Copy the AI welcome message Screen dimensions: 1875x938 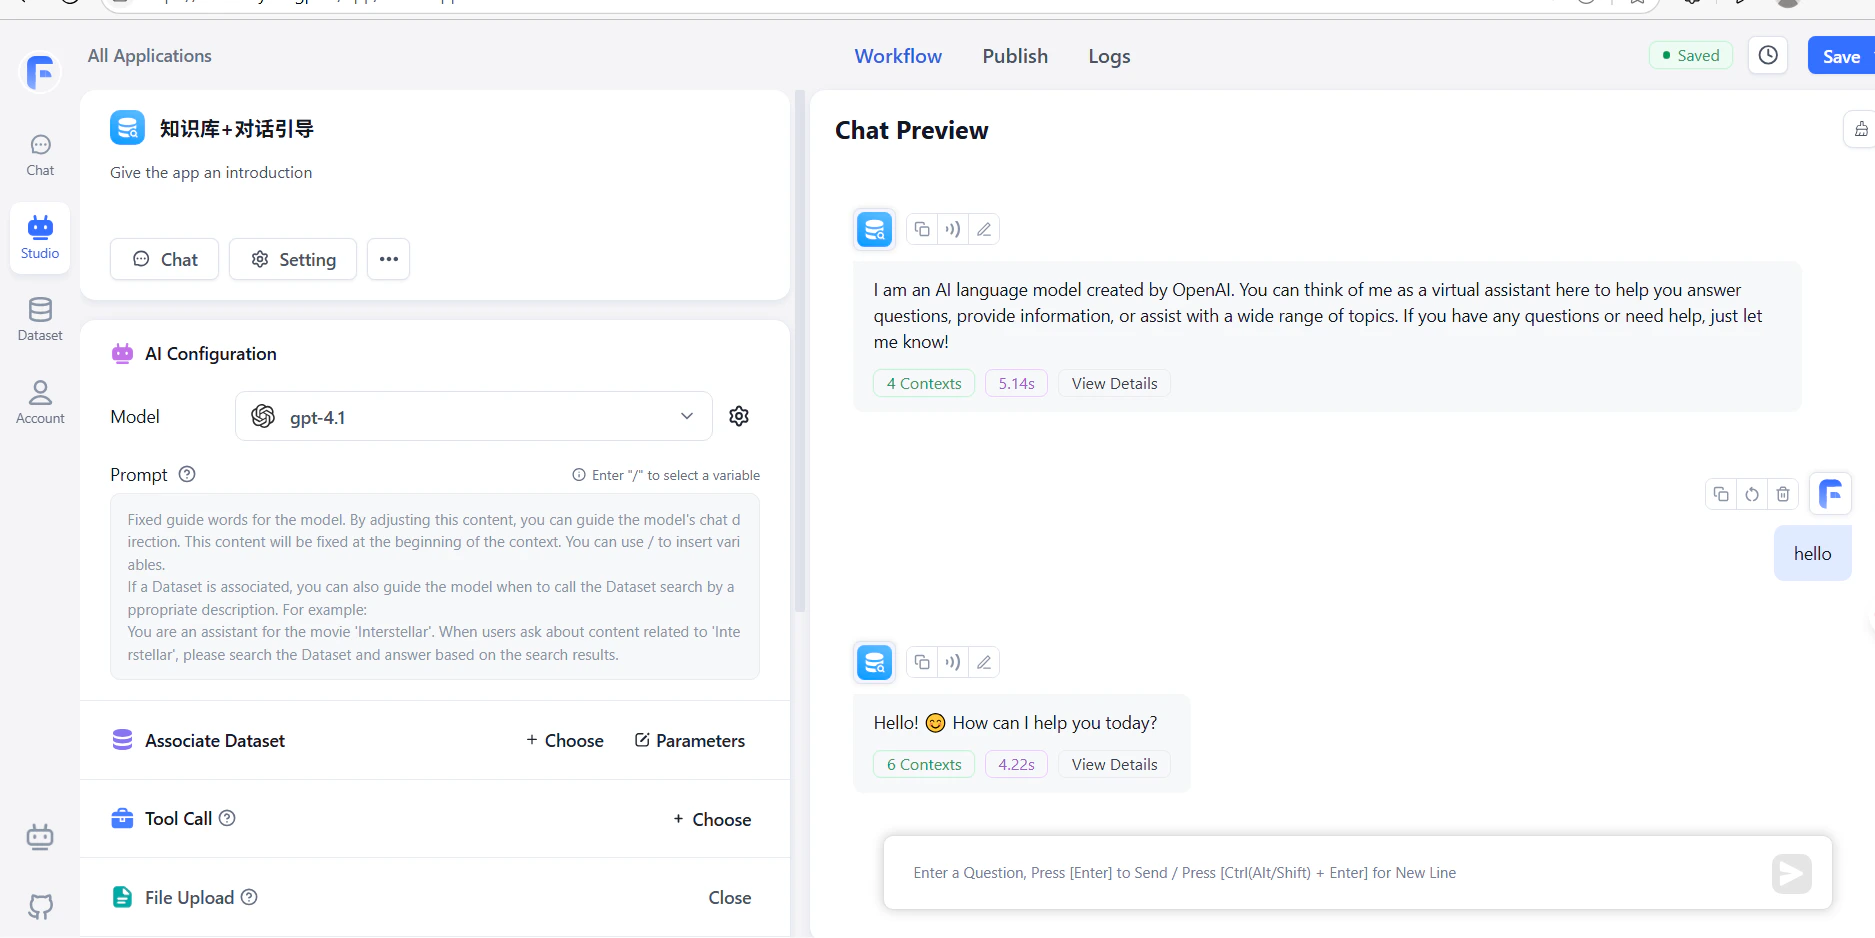click(x=921, y=229)
